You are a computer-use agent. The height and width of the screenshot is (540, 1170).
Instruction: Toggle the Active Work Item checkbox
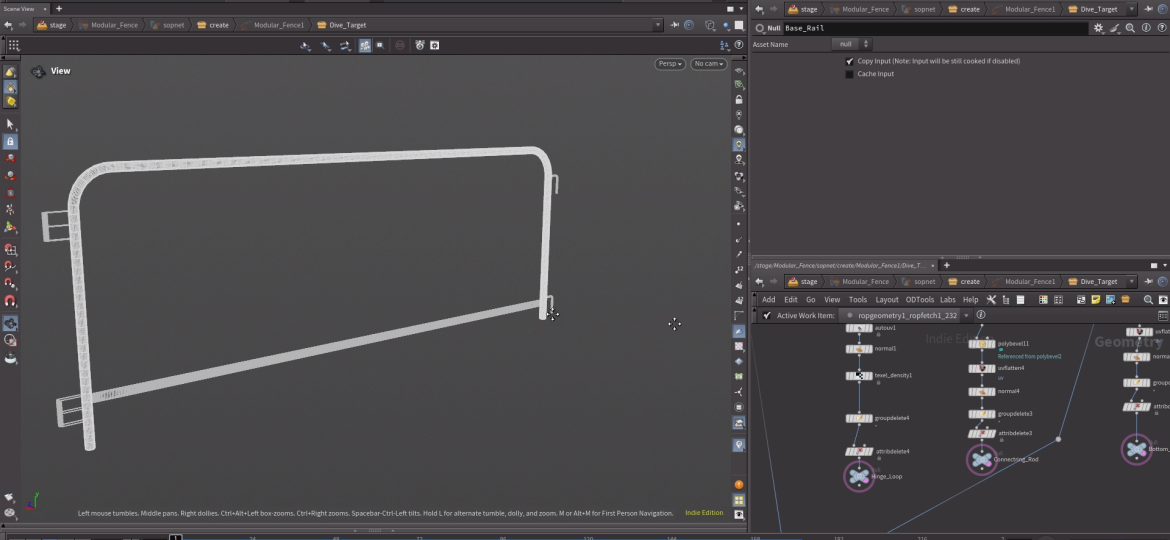coord(767,315)
